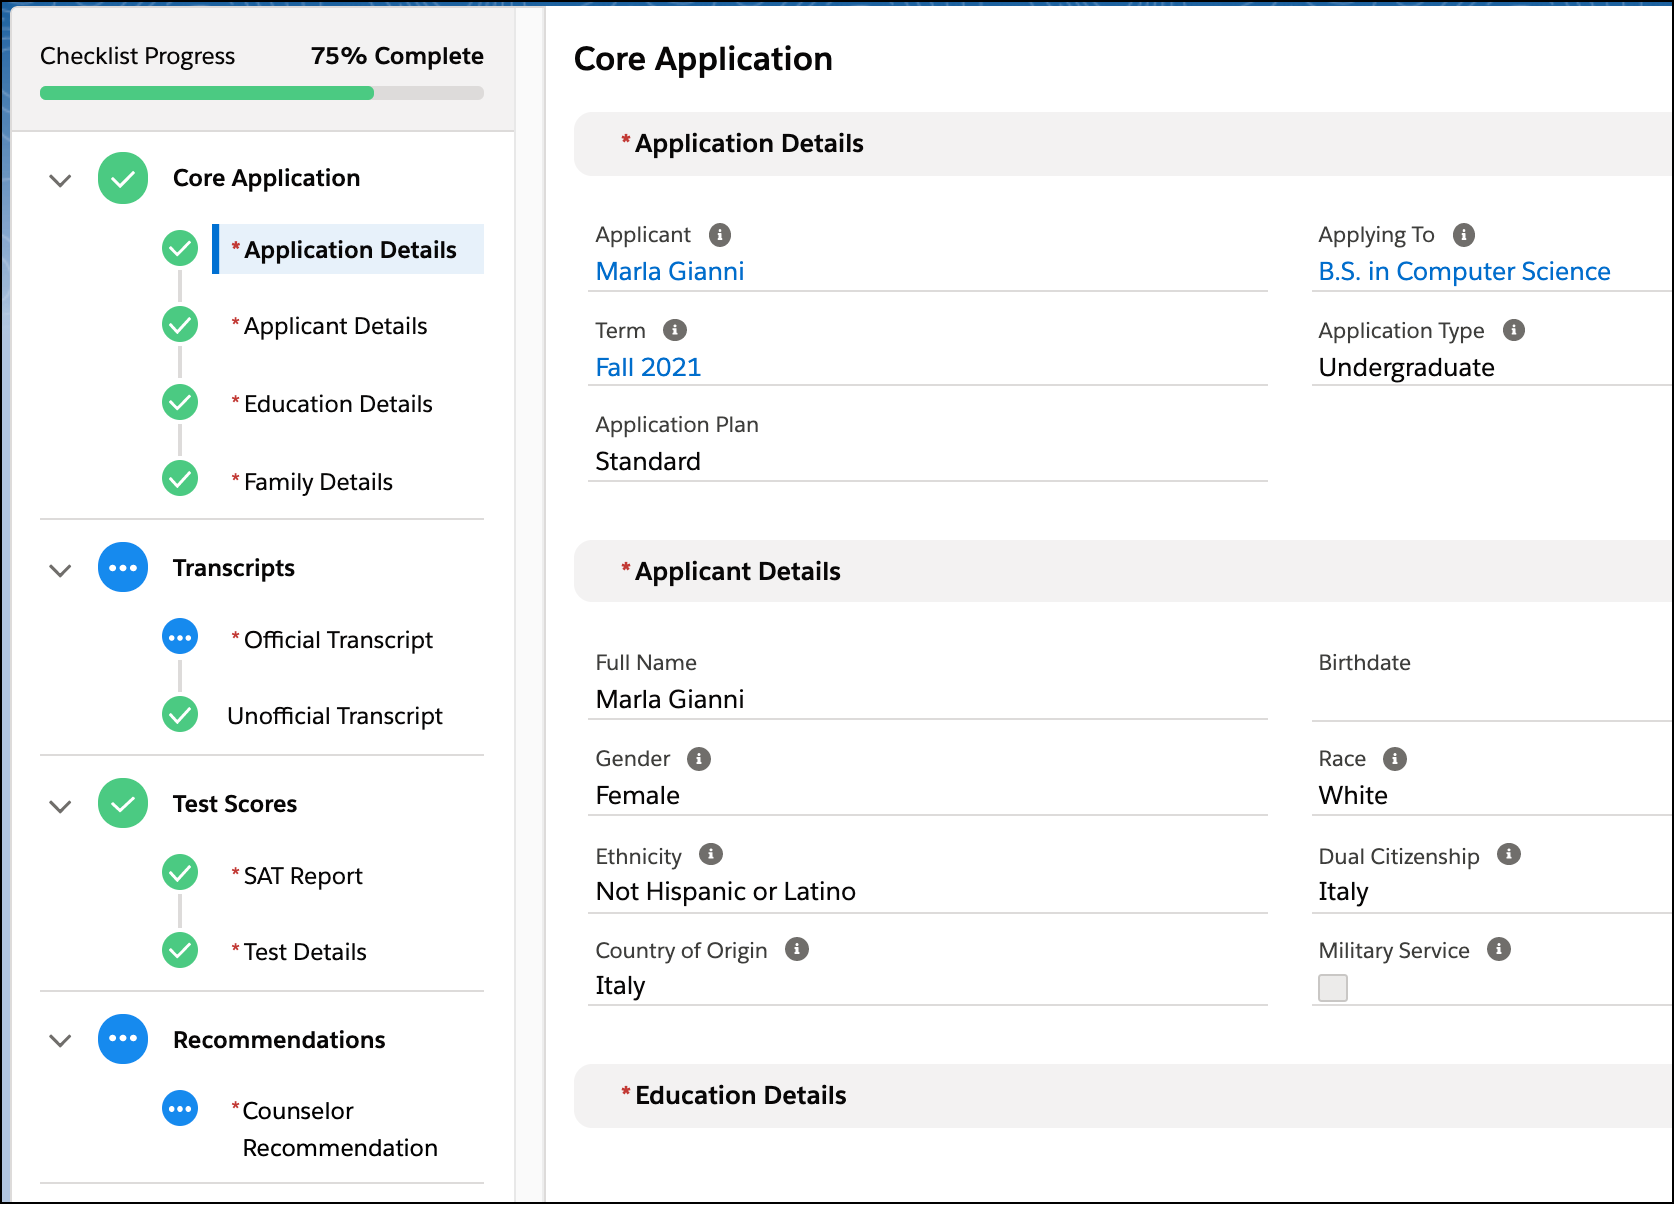This screenshot has height=1206, width=1674.
Task: Click the info icon beside Dual Citizenship
Action: (1510, 855)
